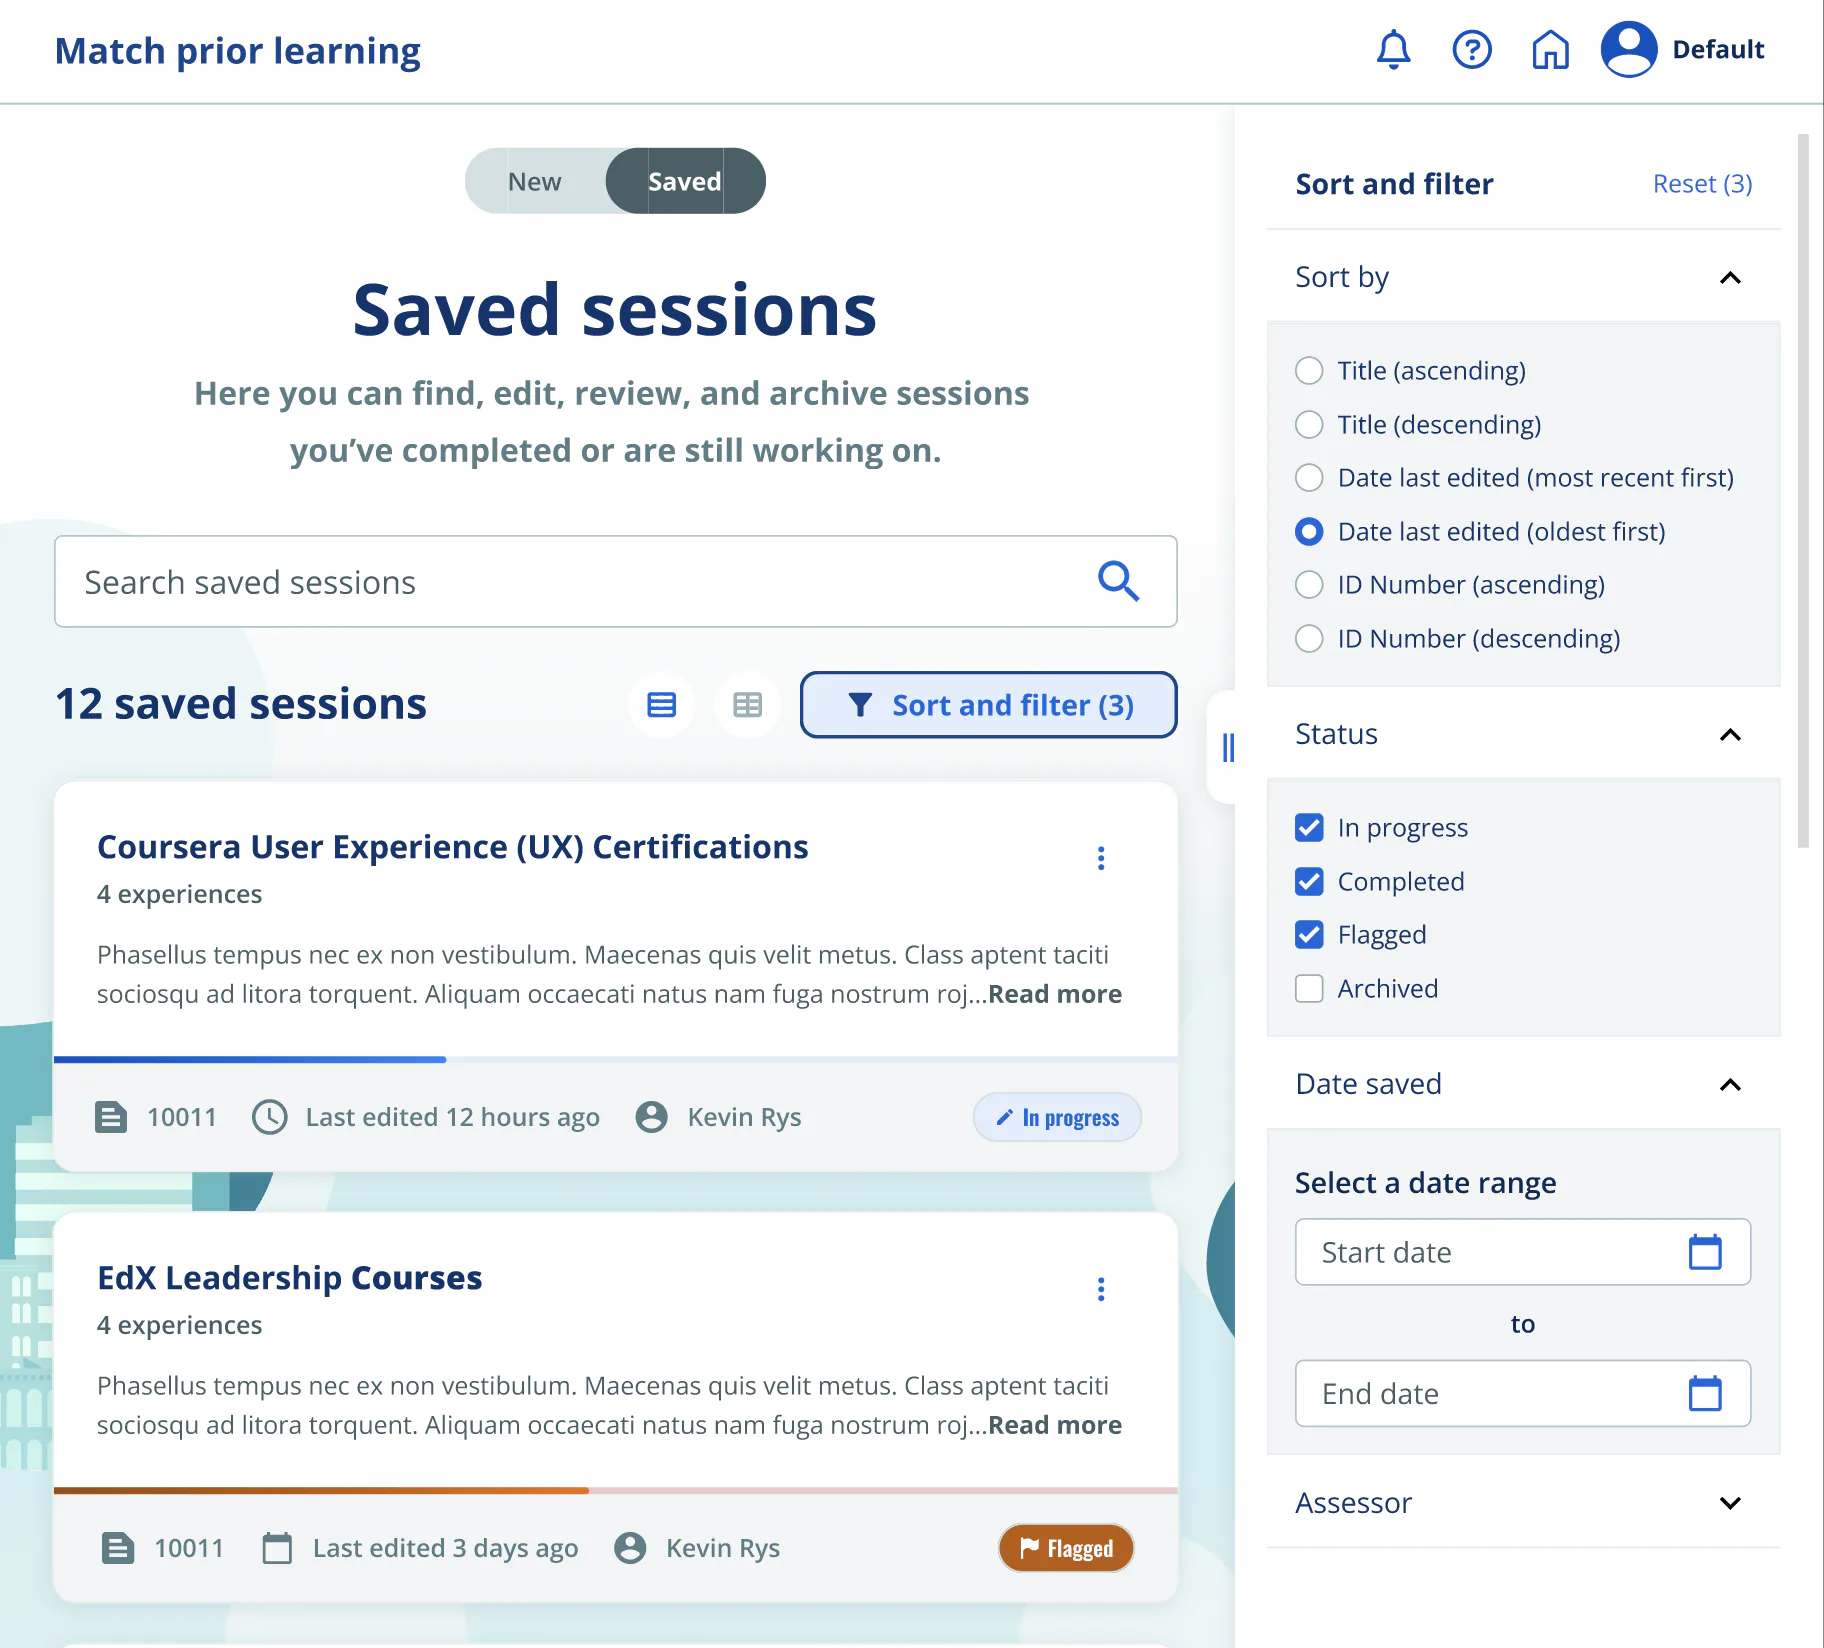
Task: Click the End date calendar icon
Action: (1705, 1393)
